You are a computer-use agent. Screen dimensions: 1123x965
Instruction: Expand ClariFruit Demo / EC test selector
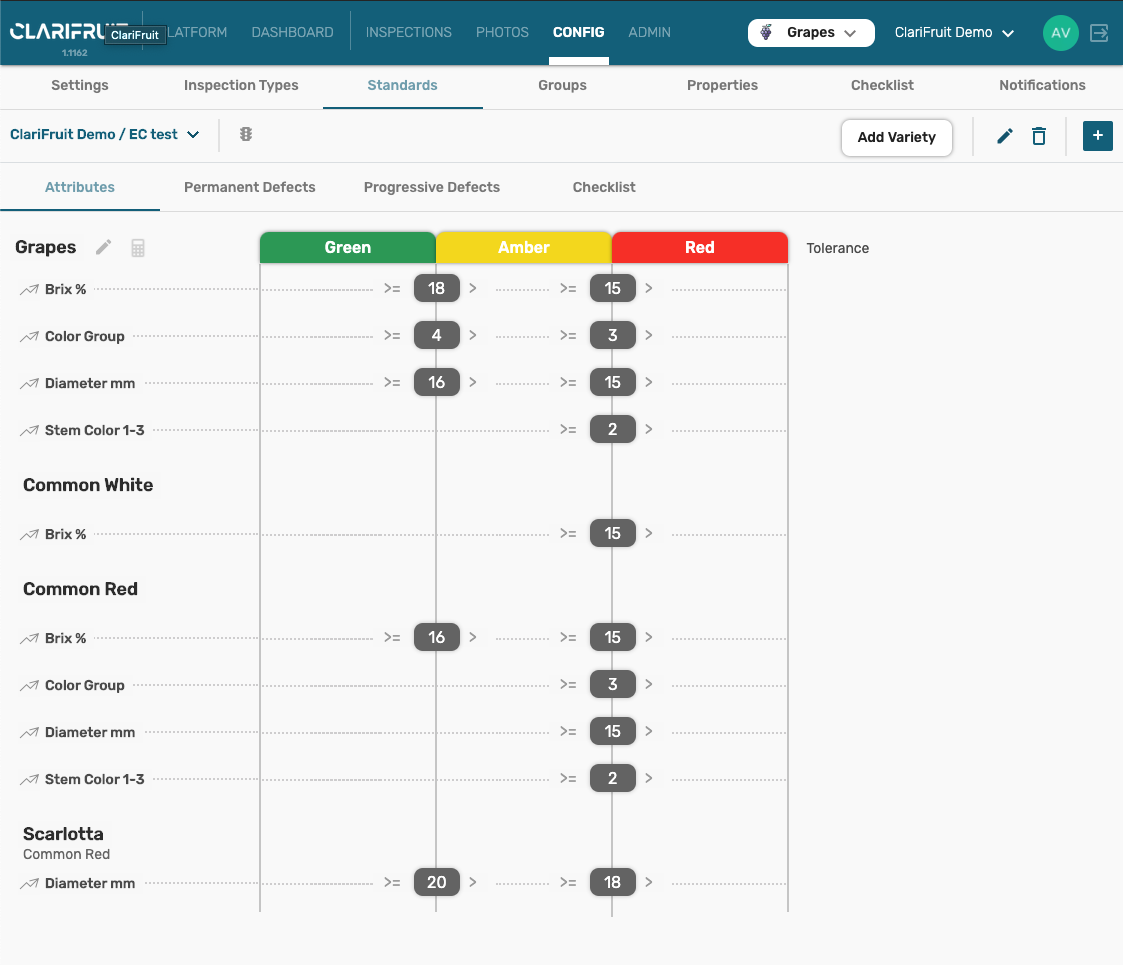tap(105, 134)
